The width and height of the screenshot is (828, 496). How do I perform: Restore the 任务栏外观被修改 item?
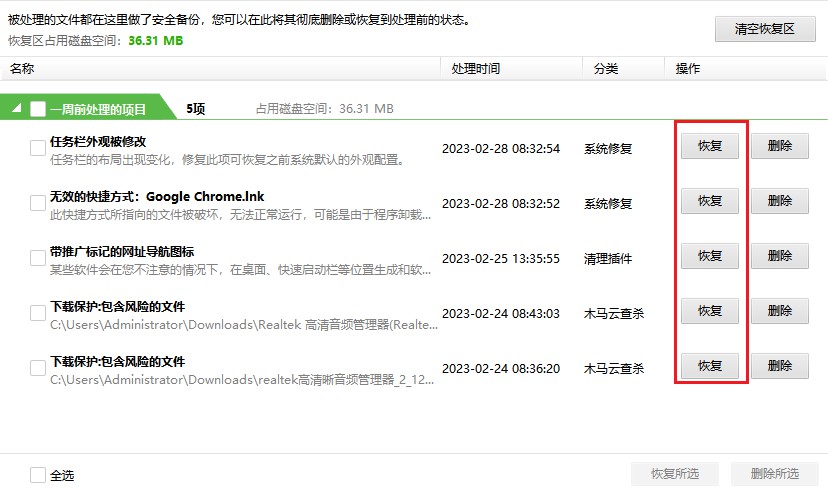(710, 146)
